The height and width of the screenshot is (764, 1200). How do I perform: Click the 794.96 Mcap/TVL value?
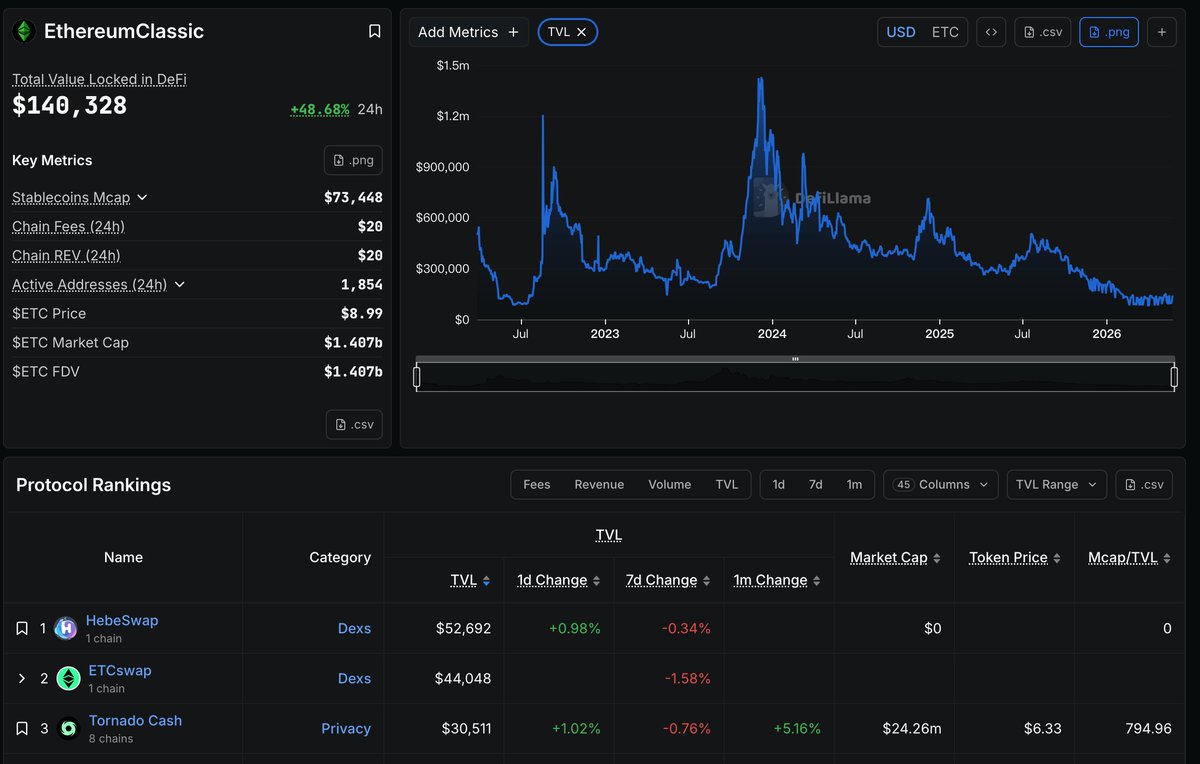1147,729
